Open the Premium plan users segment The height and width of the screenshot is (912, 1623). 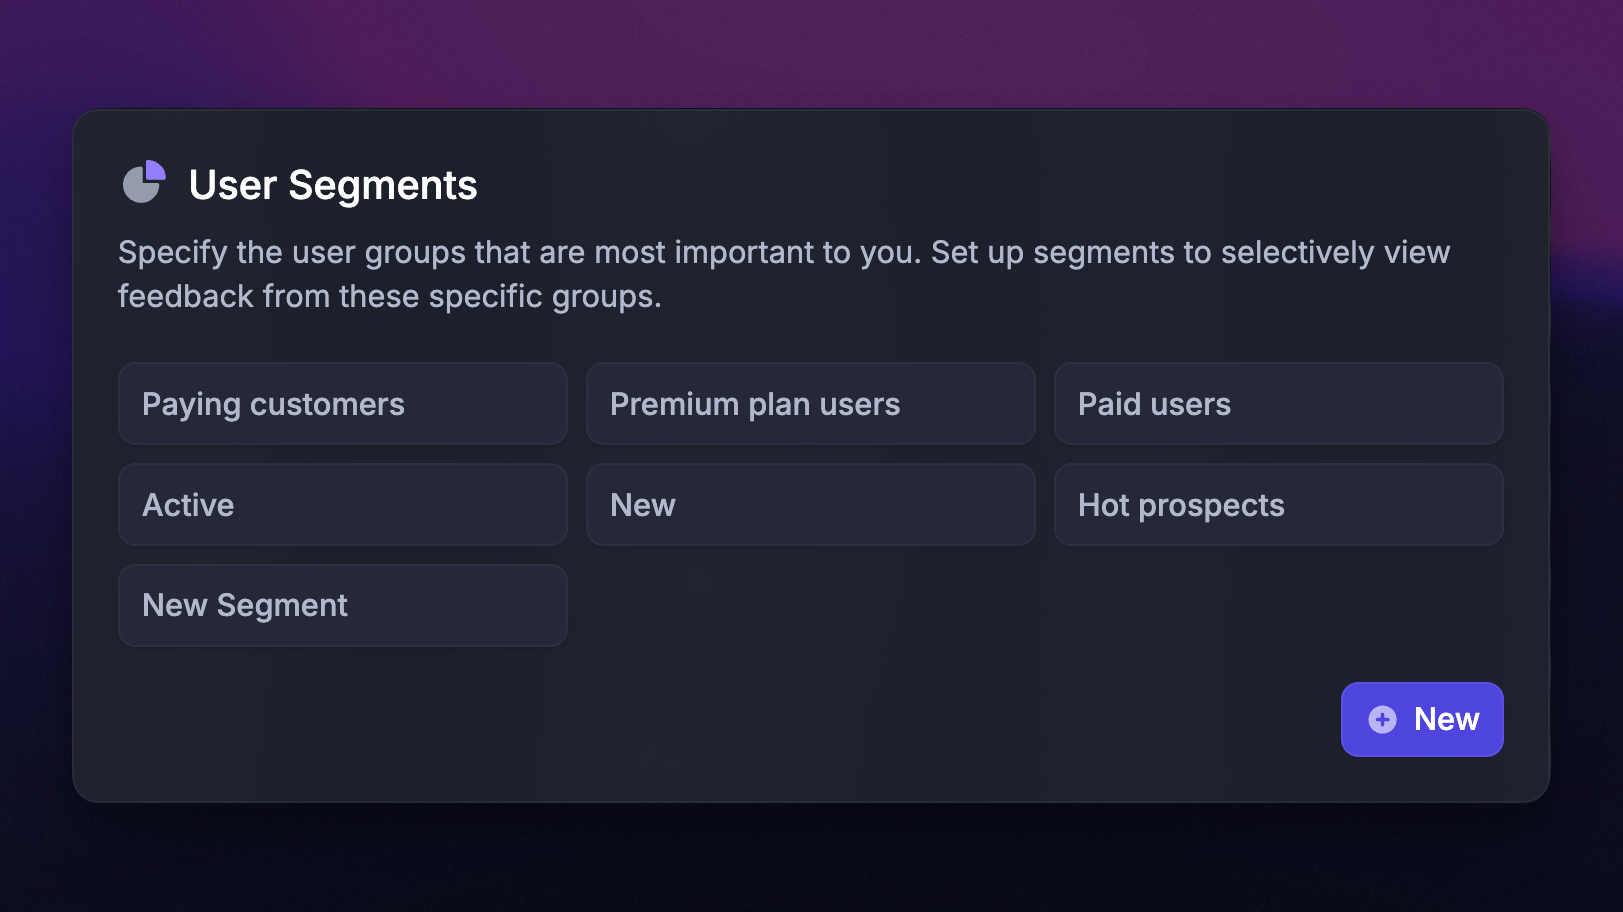coord(810,404)
